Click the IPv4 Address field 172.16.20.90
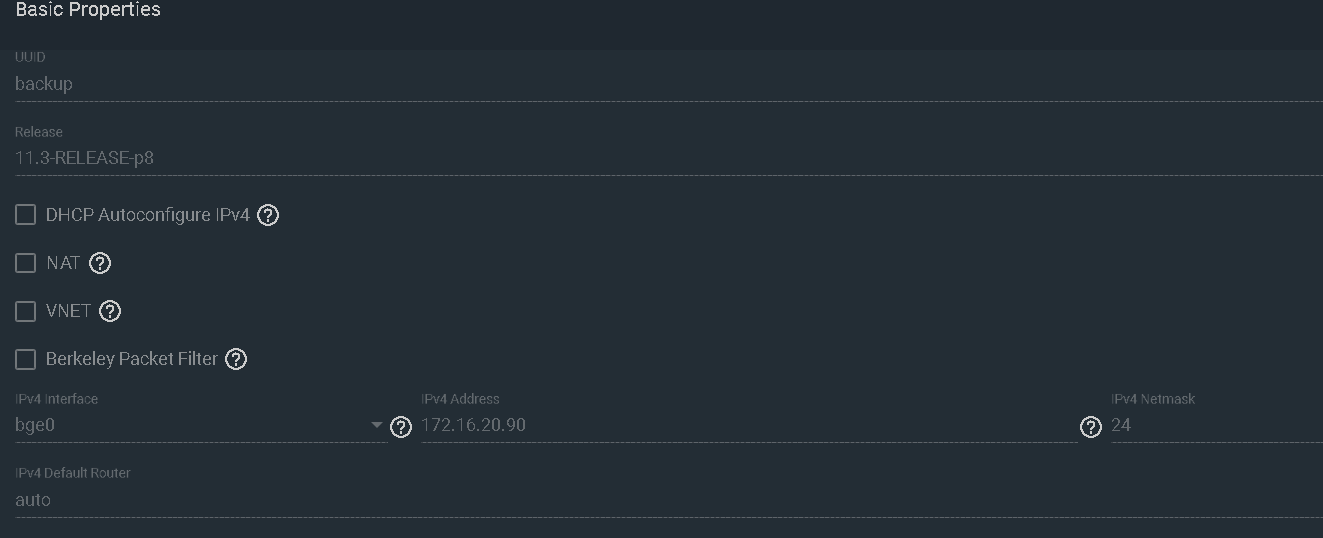Viewport: 1323px width, 538px height. (x=749, y=425)
